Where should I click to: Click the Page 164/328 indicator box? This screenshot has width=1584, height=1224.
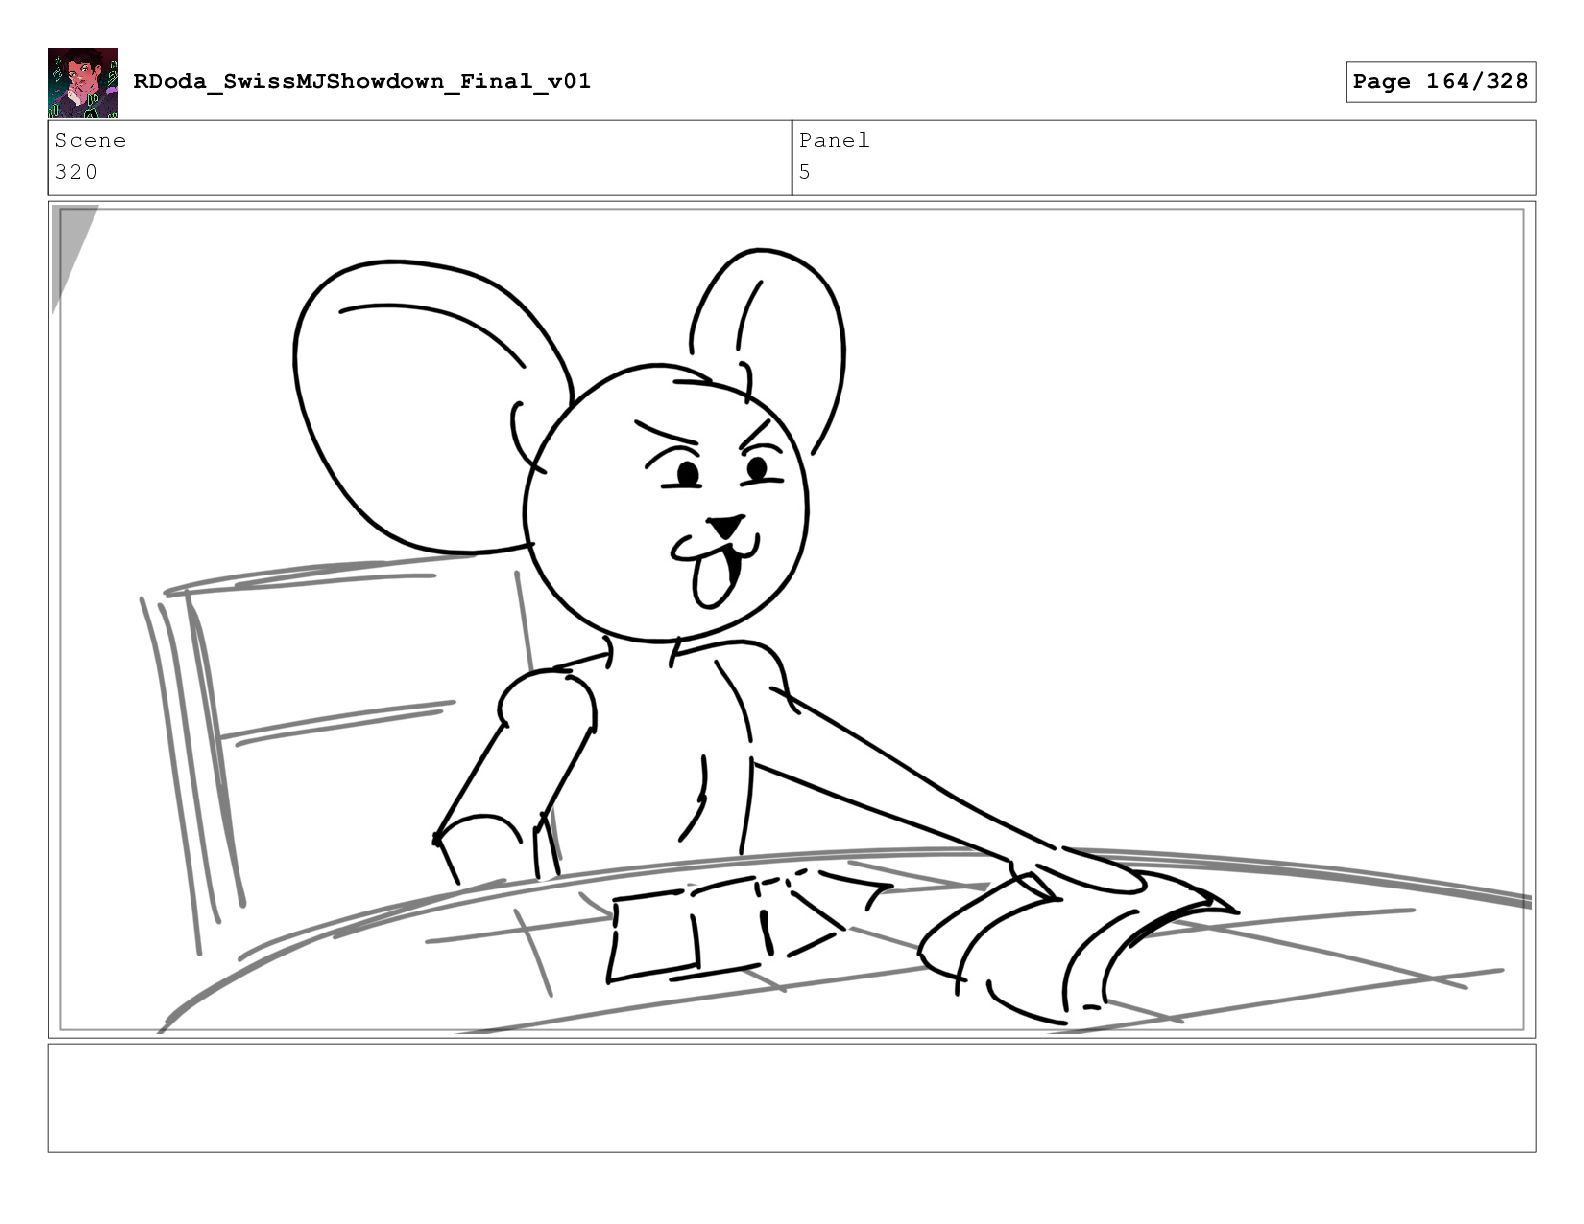[x=1440, y=82]
